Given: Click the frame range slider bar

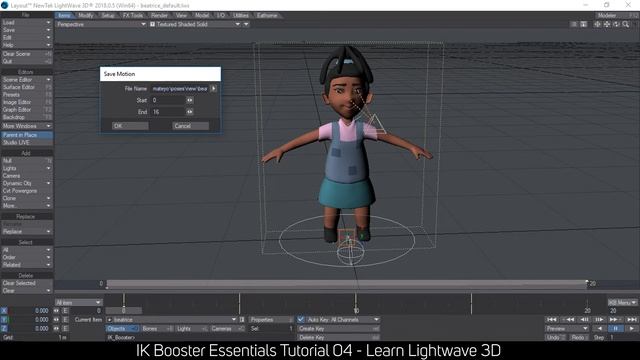Looking at the screenshot, I should point(347,284).
